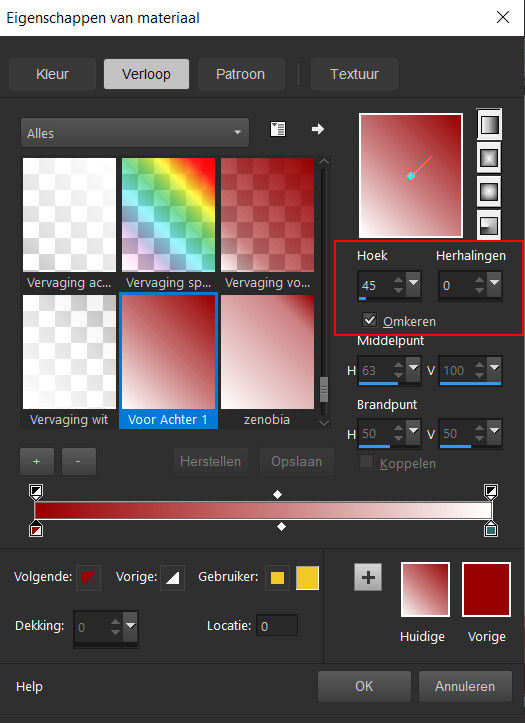
Task: Open the gradient category list icon
Action: [x=277, y=129]
